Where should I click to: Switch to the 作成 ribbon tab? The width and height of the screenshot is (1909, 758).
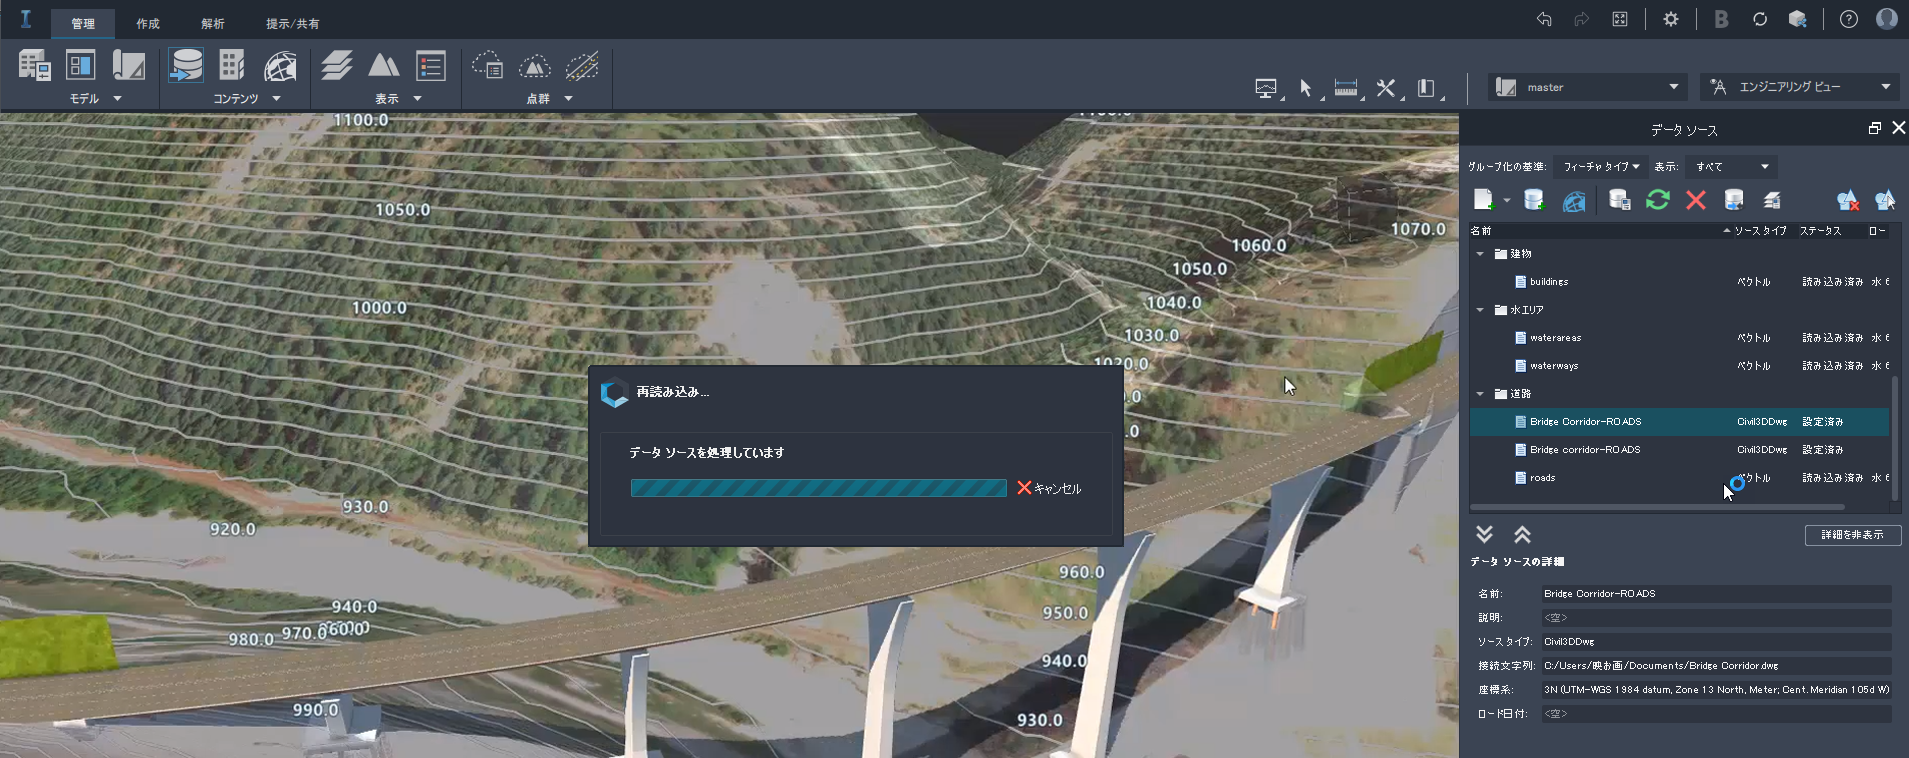(148, 23)
